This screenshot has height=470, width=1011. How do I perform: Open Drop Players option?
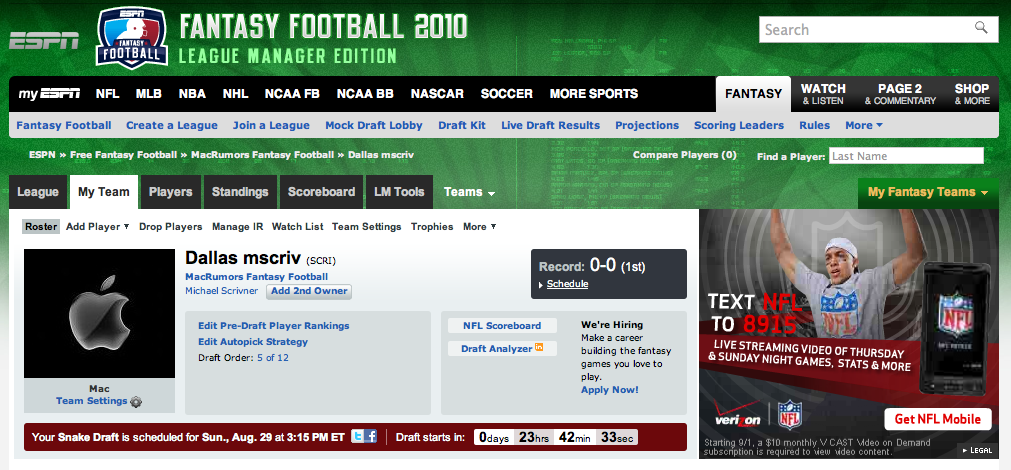(171, 227)
